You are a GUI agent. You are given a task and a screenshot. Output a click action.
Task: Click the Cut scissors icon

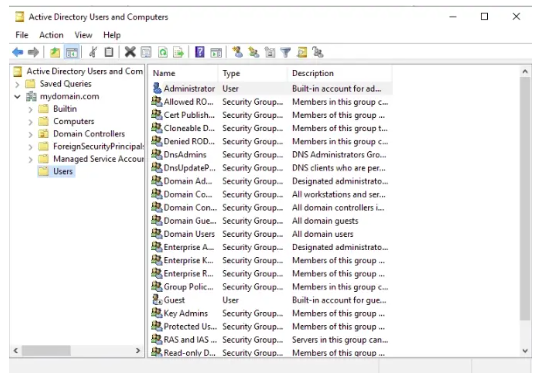point(93,52)
